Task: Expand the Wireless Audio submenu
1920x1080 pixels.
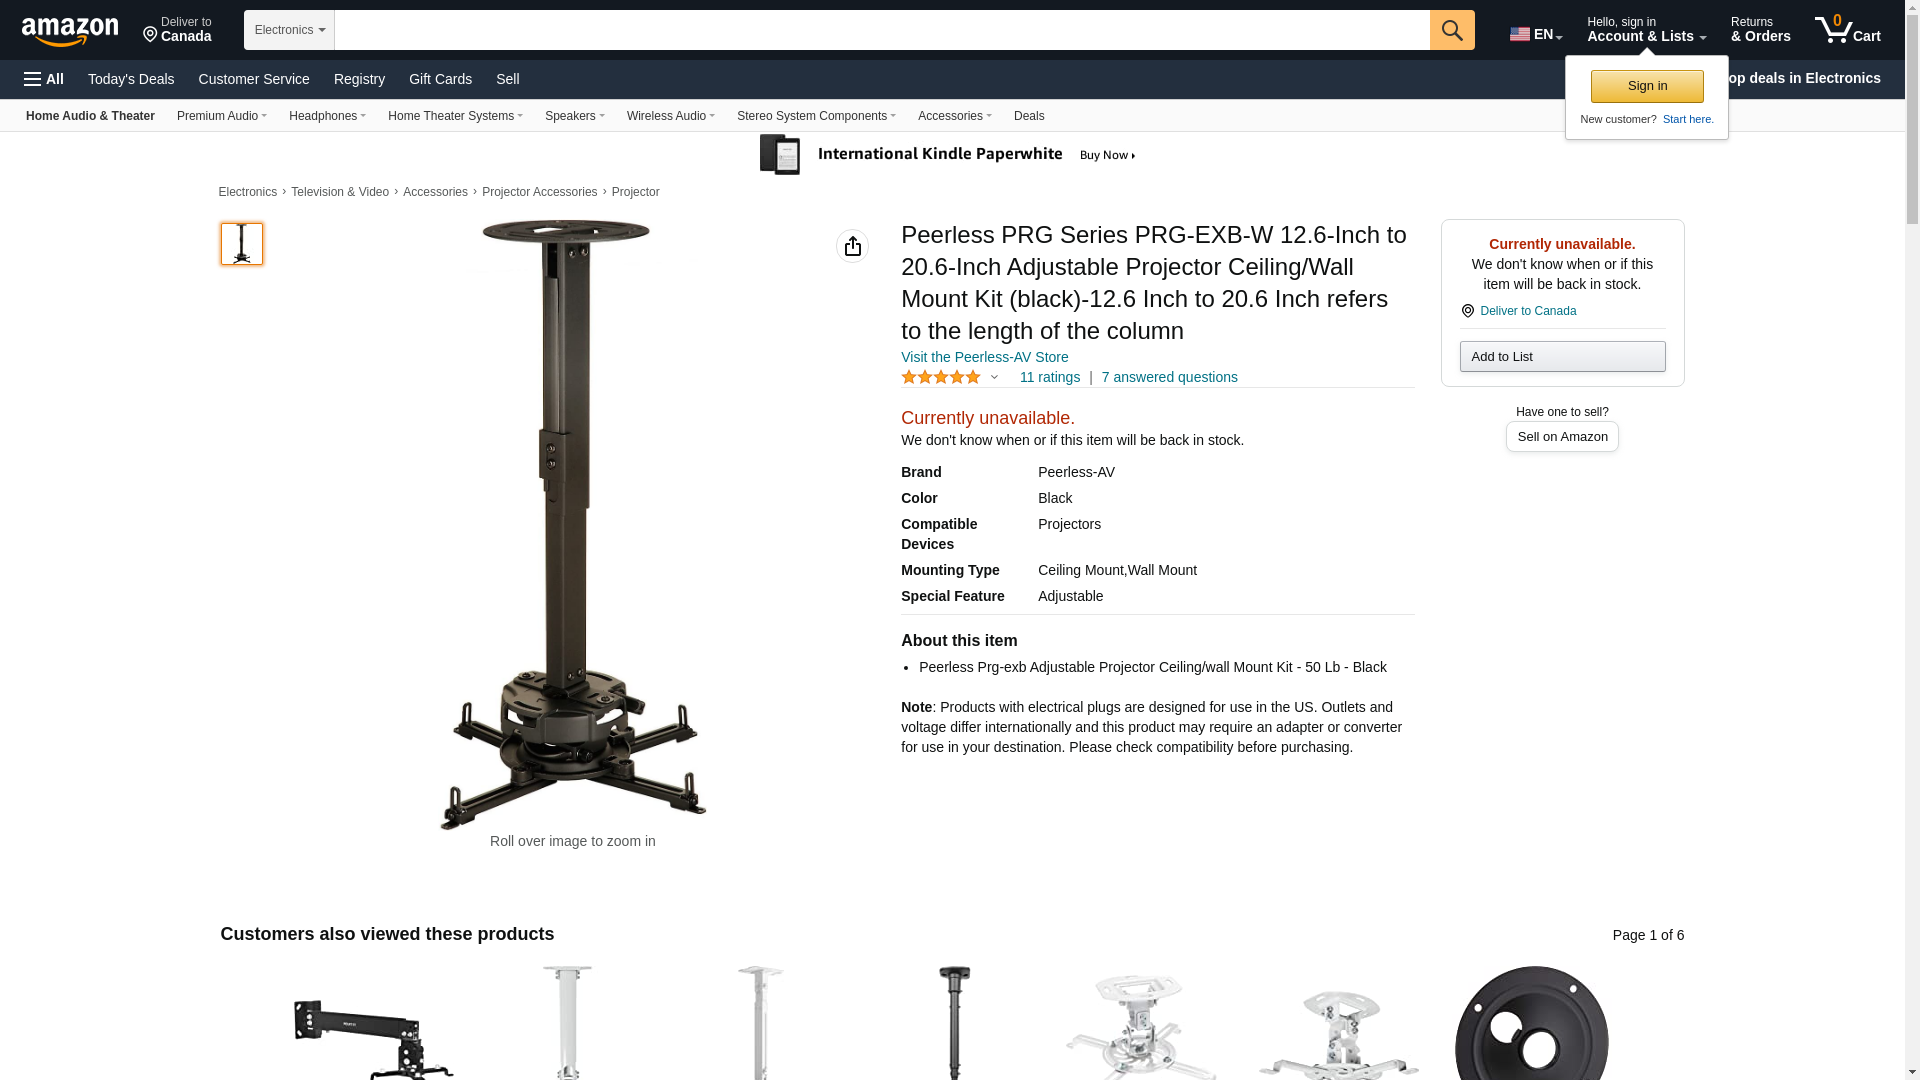Action: point(671,116)
